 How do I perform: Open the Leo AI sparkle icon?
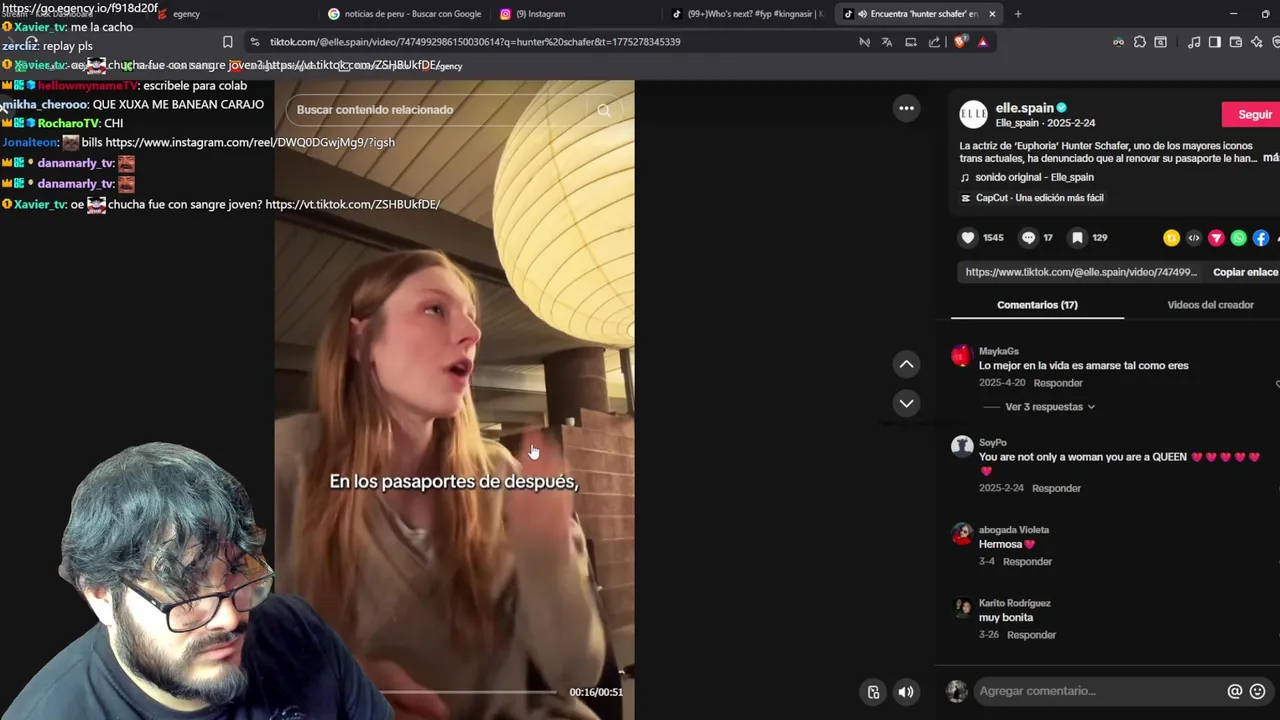tap(1257, 42)
